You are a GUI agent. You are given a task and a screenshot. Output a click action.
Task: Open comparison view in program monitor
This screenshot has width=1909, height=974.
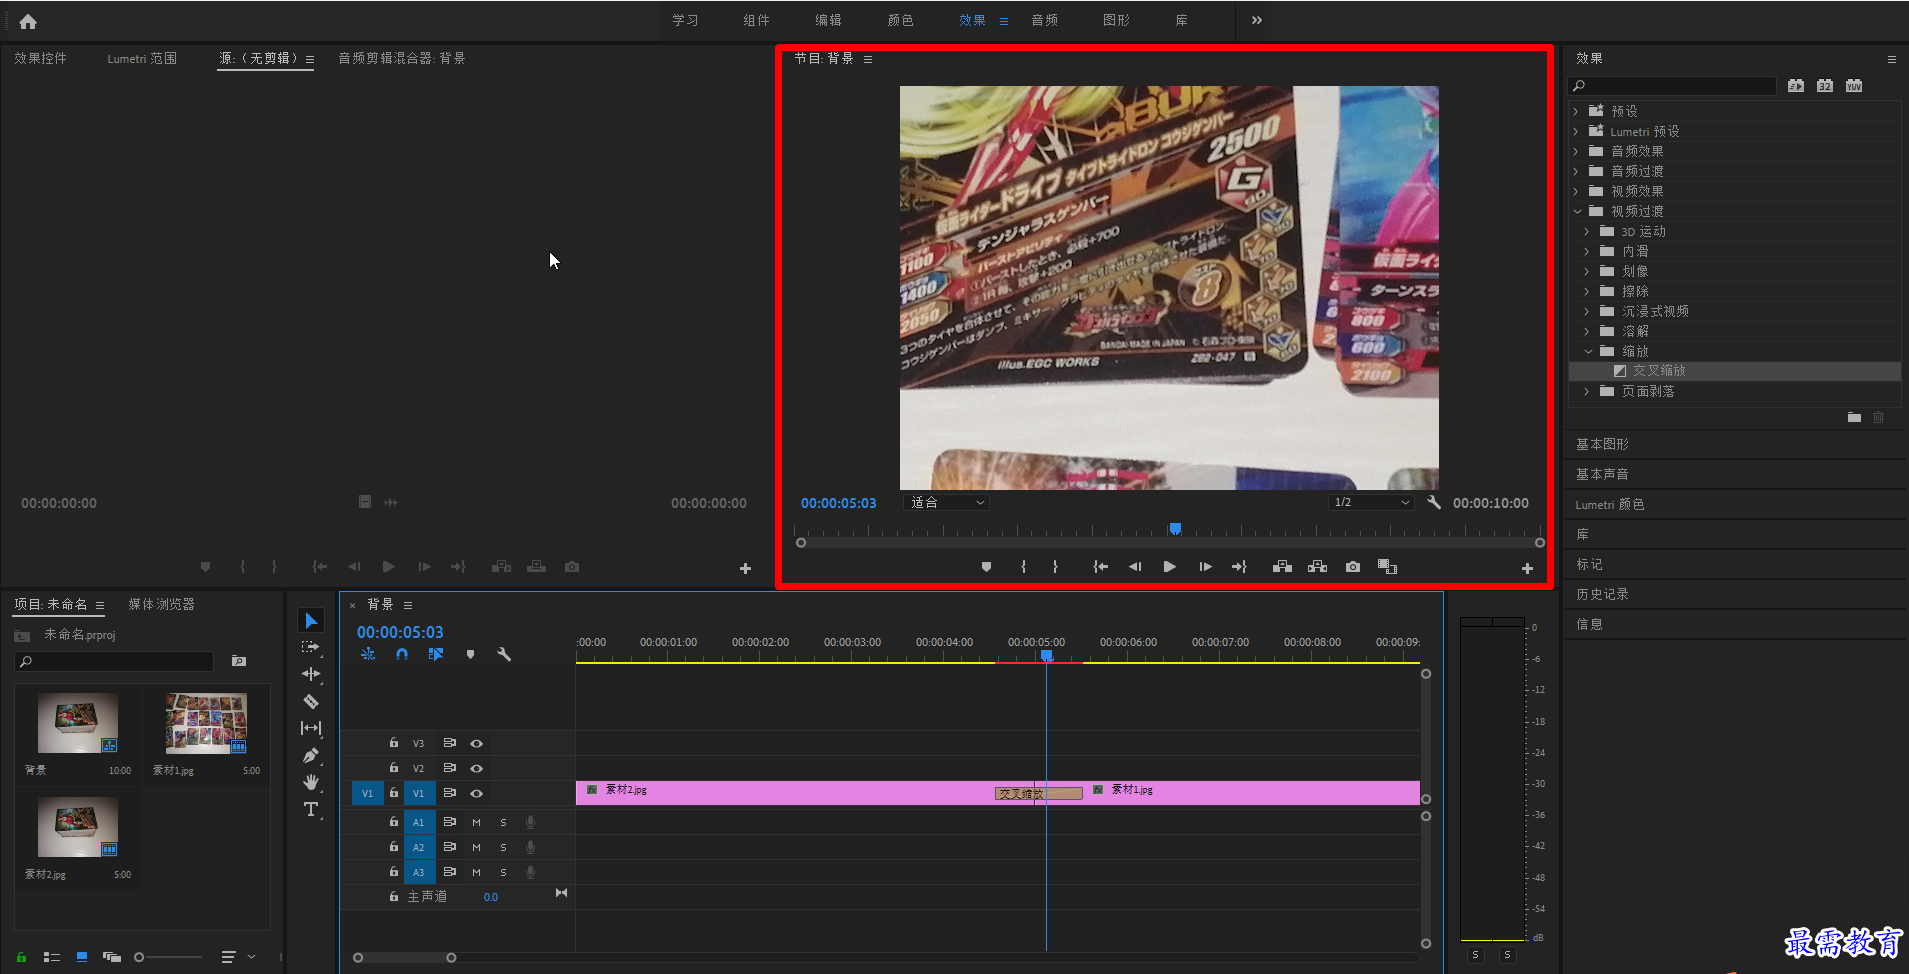point(1387,567)
